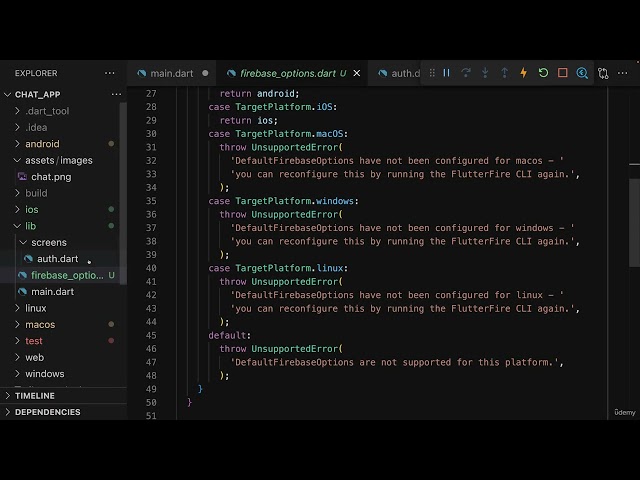
Task: Expand the web folder
Action: click(x=34, y=358)
